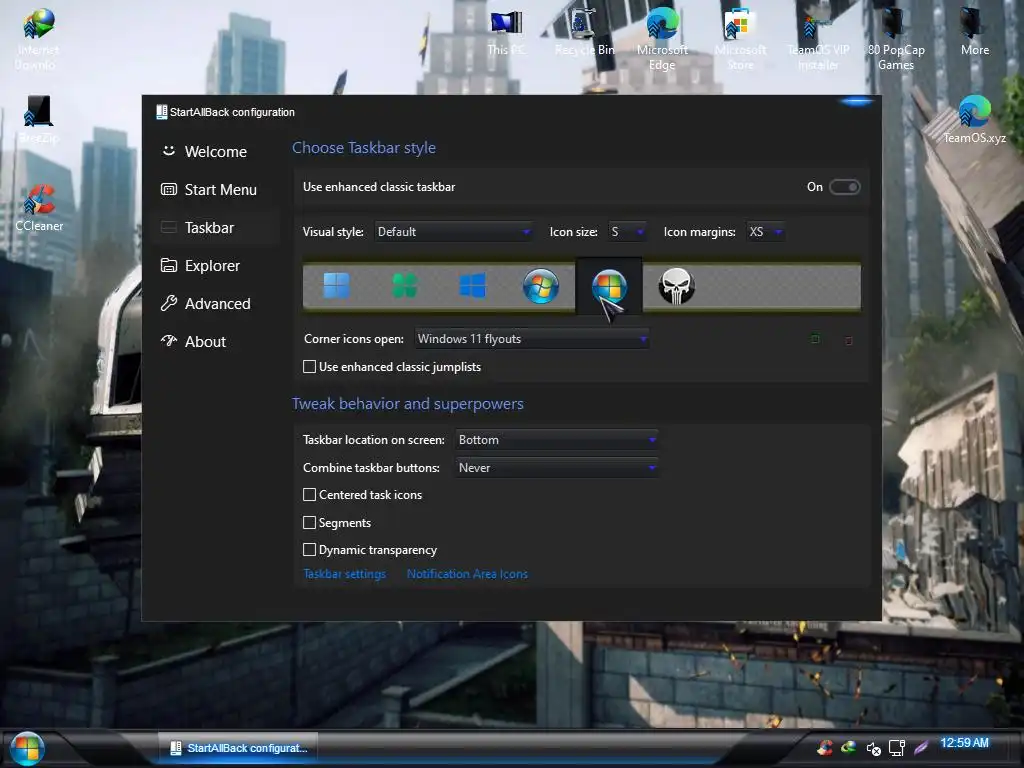Select the Windows 7 orb start button
This screenshot has height=768, width=1024.
click(541, 285)
